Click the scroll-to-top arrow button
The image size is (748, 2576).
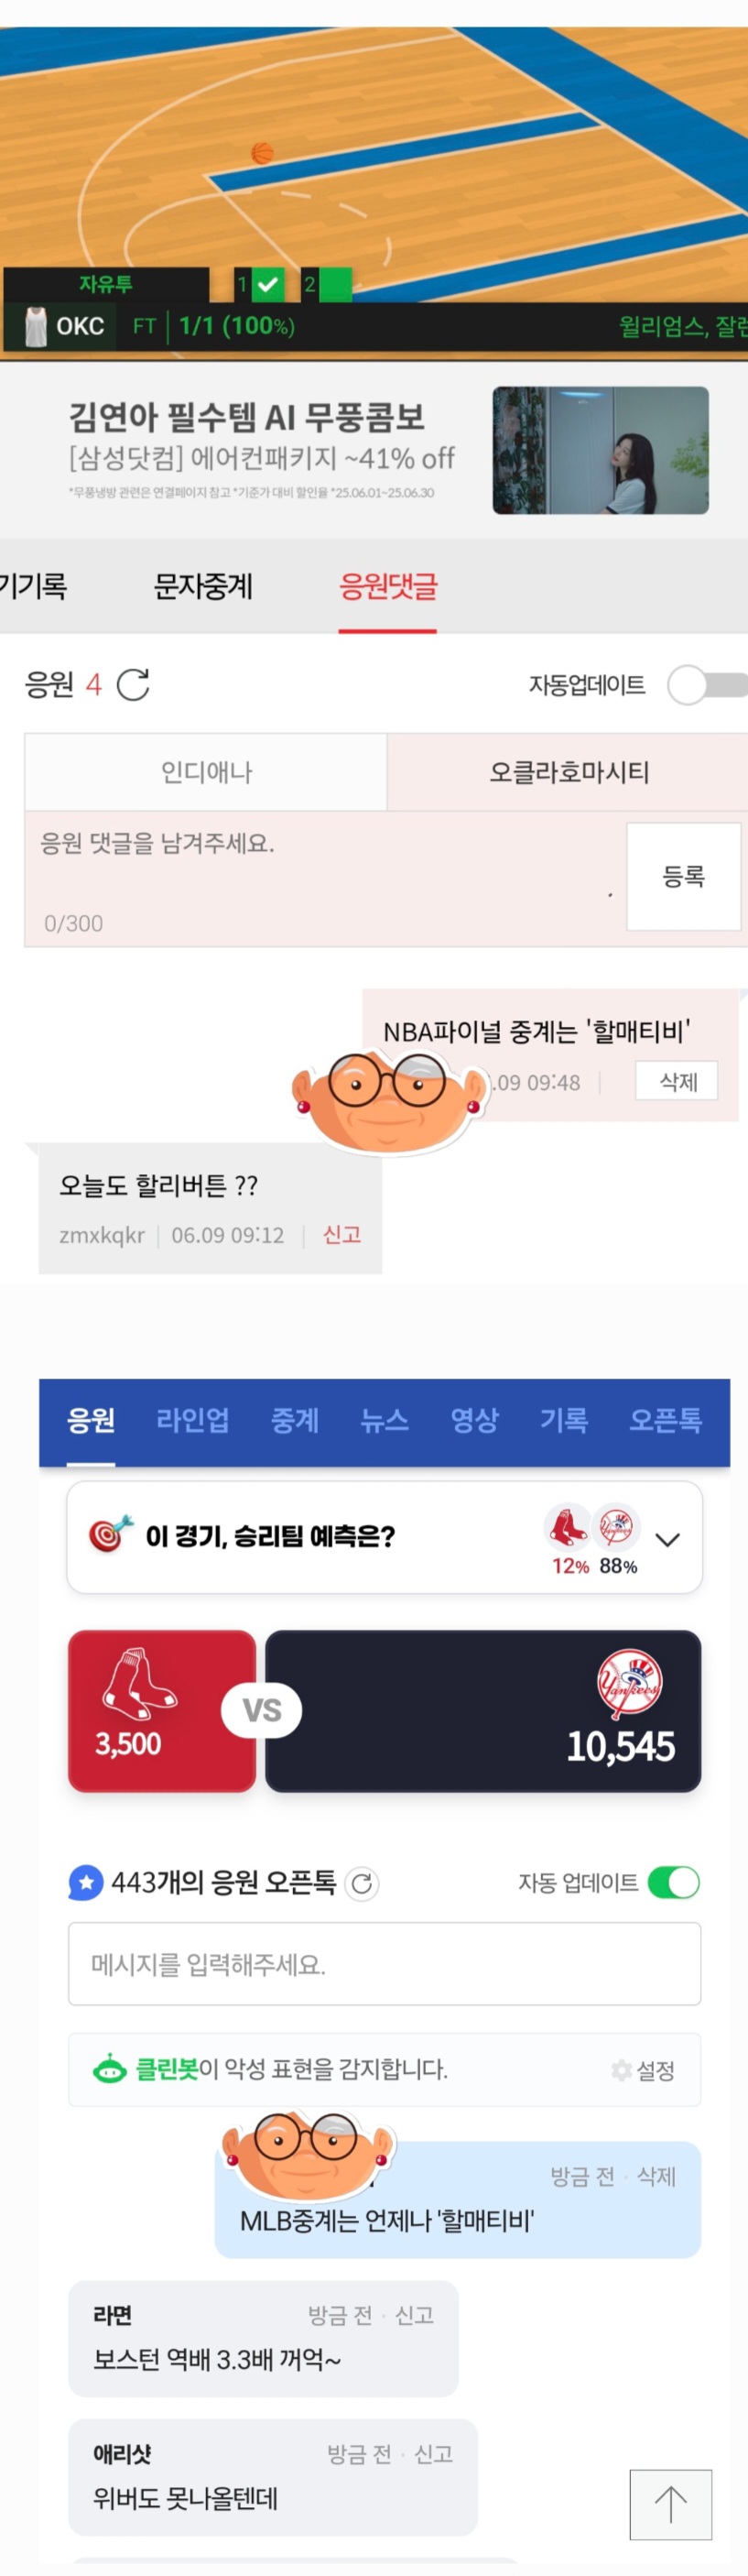pyautogui.click(x=671, y=2504)
